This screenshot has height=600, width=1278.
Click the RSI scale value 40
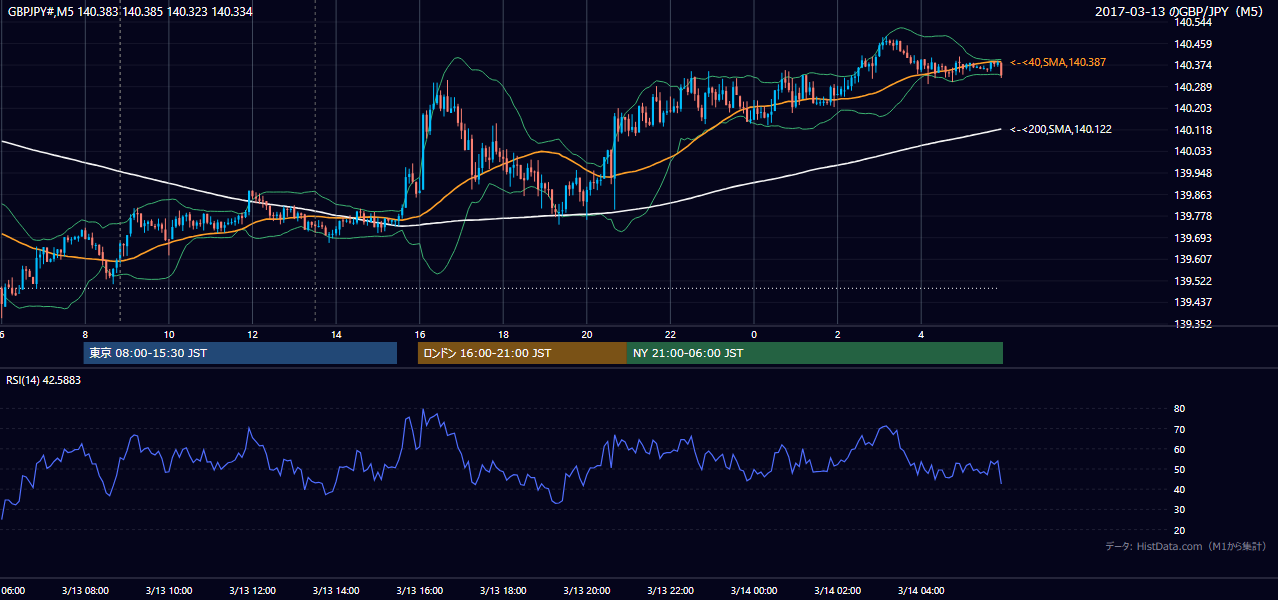click(x=1179, y=490)
